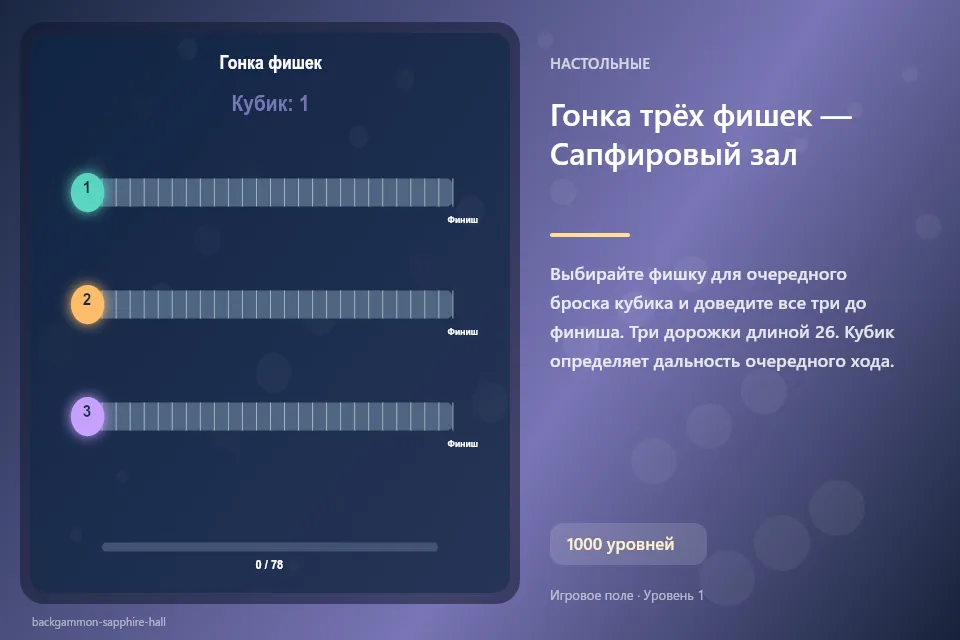Click the "1000 уровней" badge

point(628,544)
